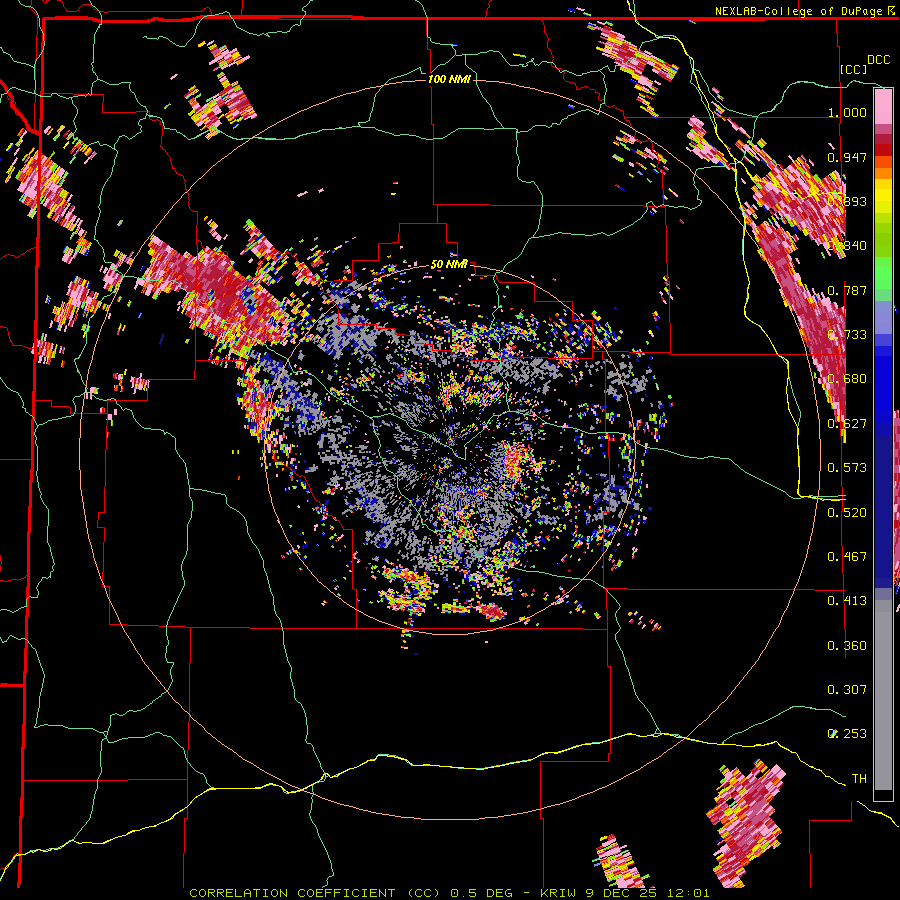Select the 0.413 scale value
900x900 pixels.
[847, 601]
